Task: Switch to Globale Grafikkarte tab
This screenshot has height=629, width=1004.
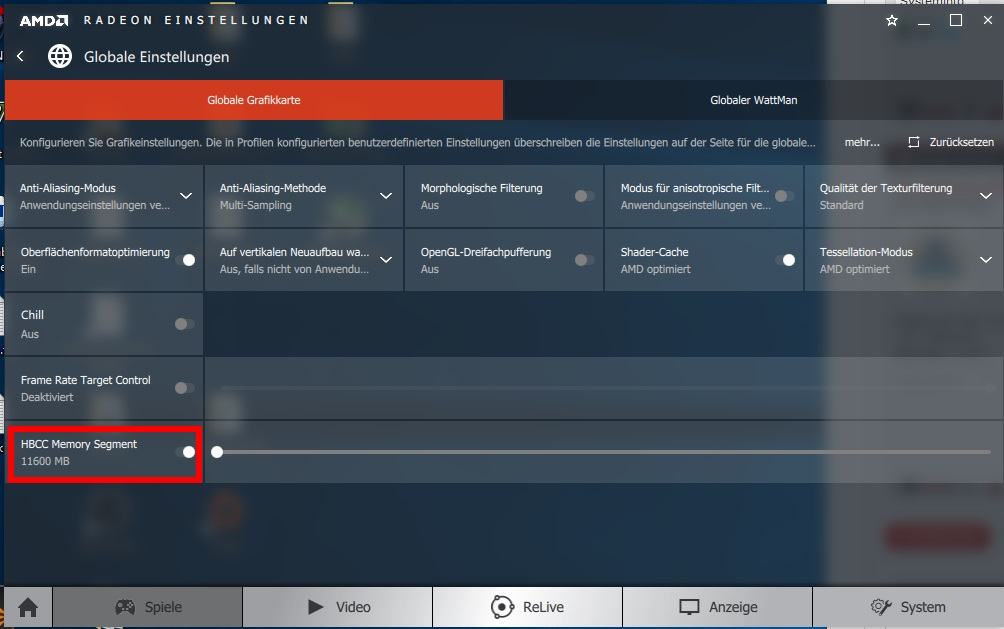Action: 254,100
